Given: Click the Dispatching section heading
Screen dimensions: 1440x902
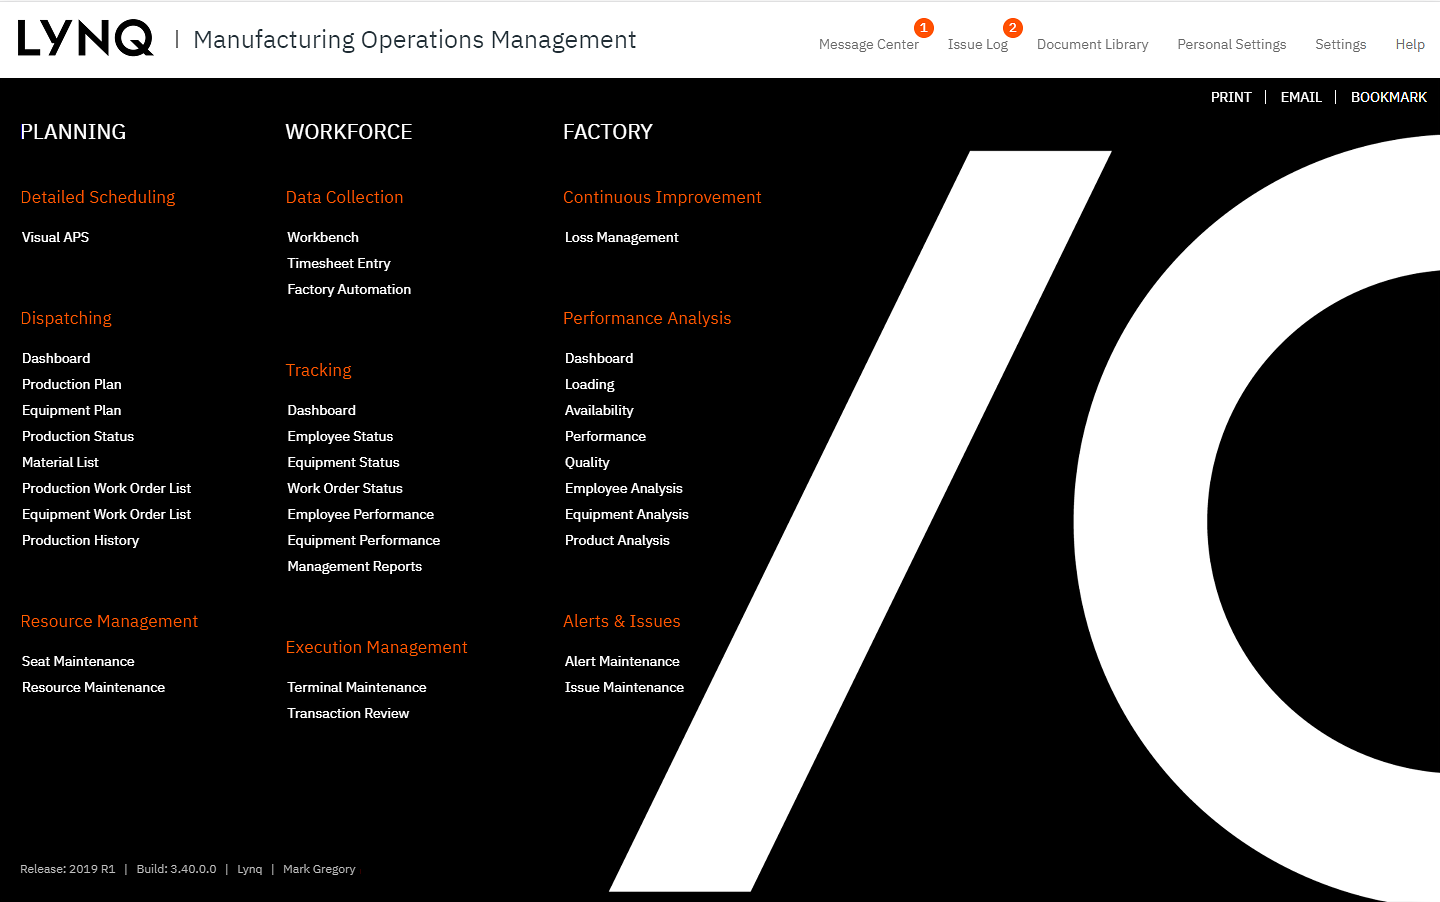Looking at the screenshot, I should pos(66,318).
